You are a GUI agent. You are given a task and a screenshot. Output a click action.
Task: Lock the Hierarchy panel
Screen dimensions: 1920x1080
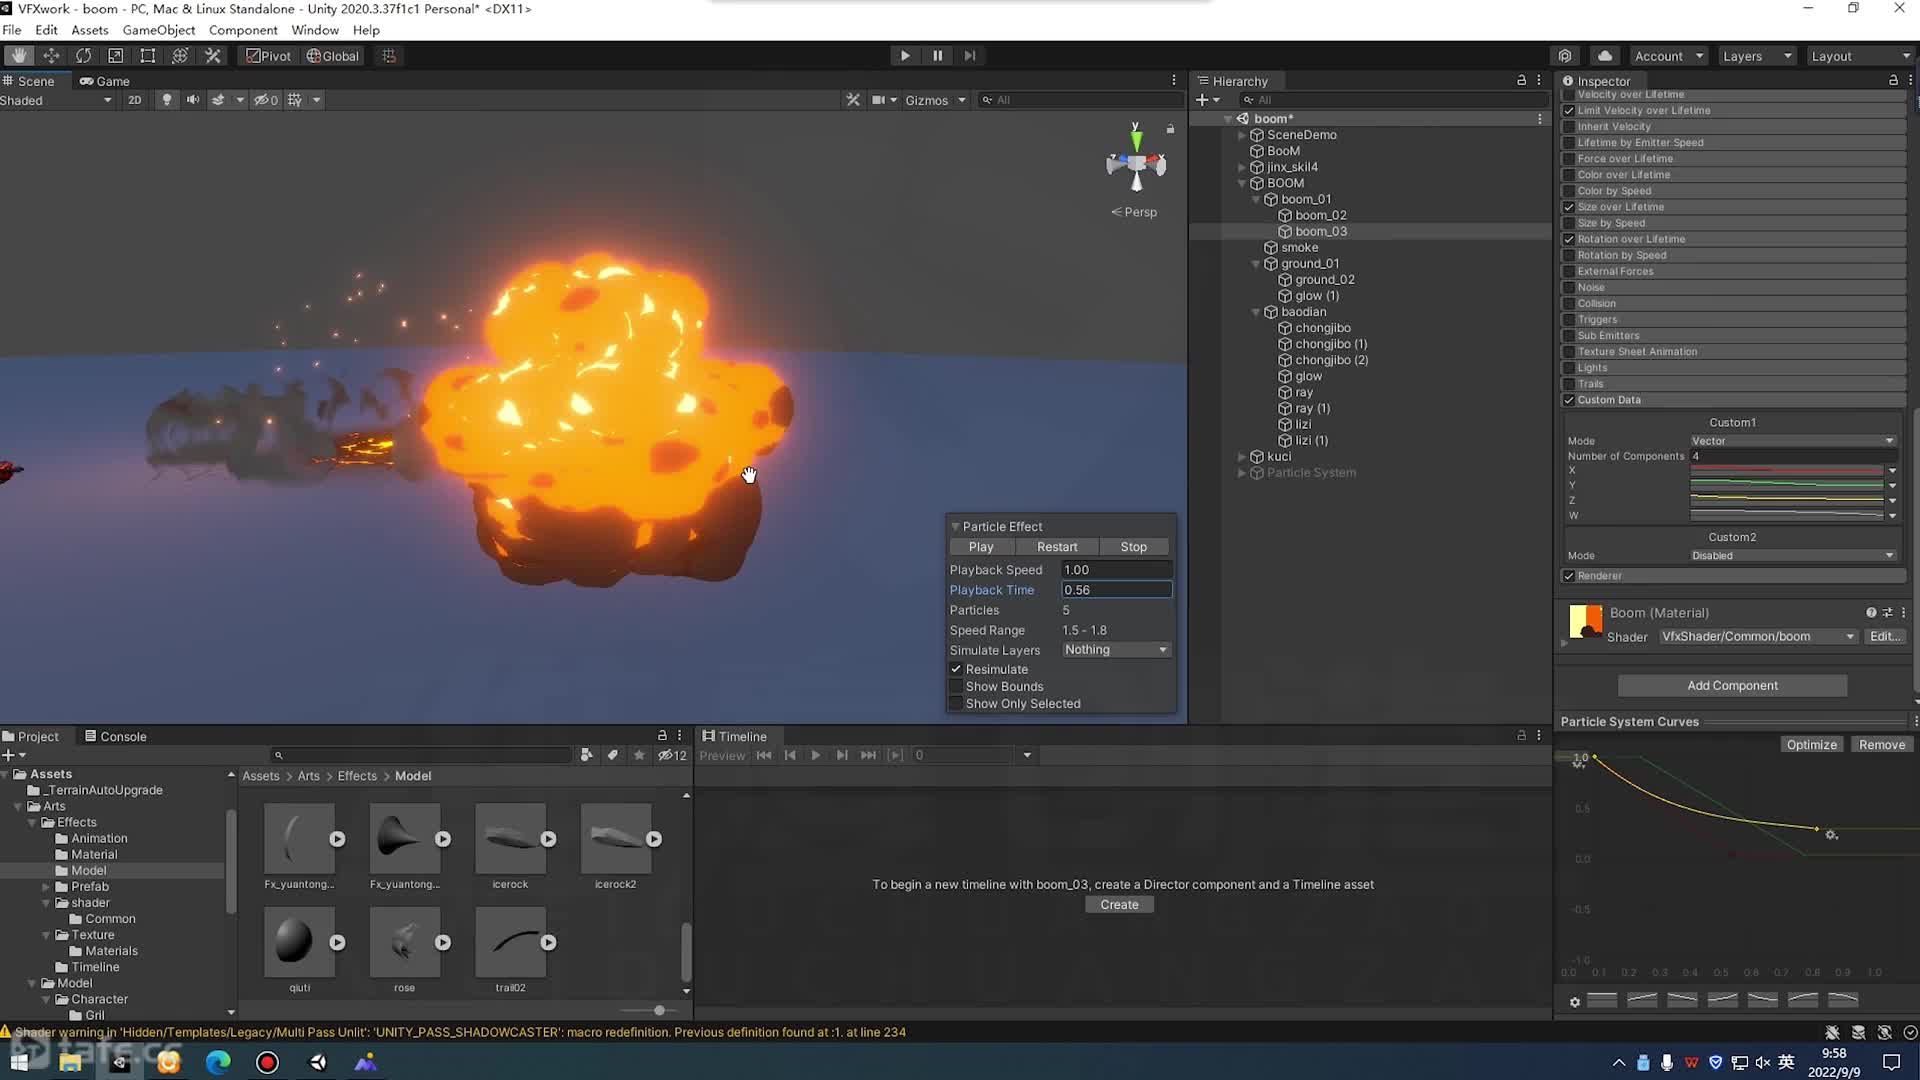(1521, 80)
